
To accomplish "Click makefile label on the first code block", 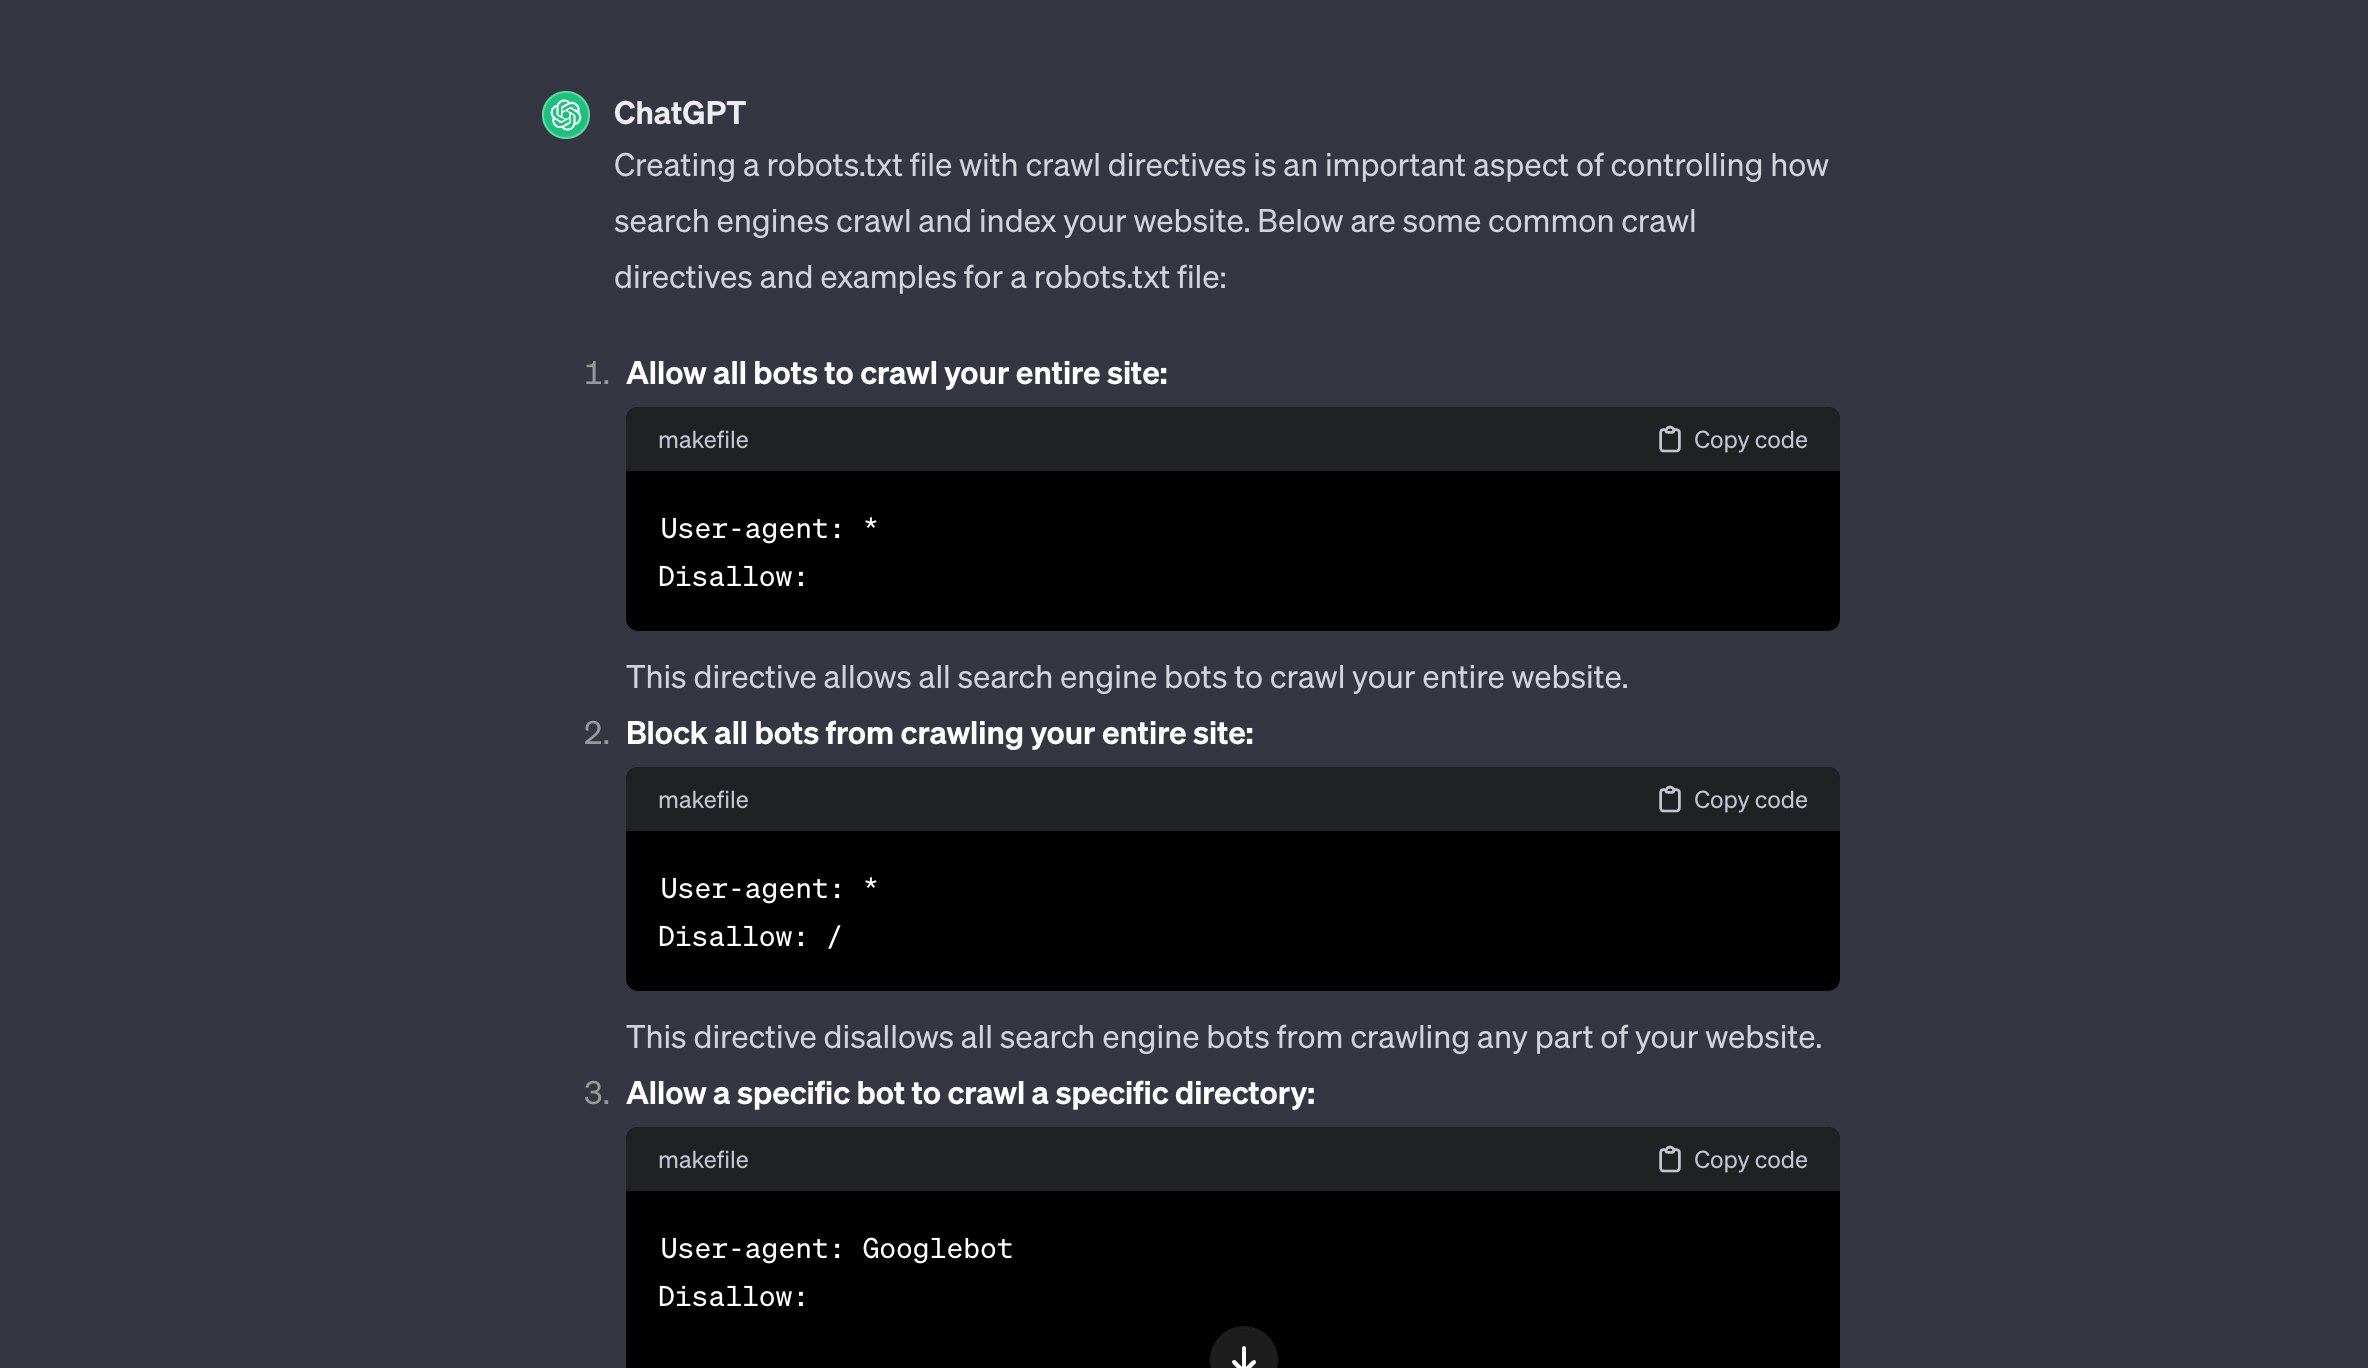I will 703,440.
